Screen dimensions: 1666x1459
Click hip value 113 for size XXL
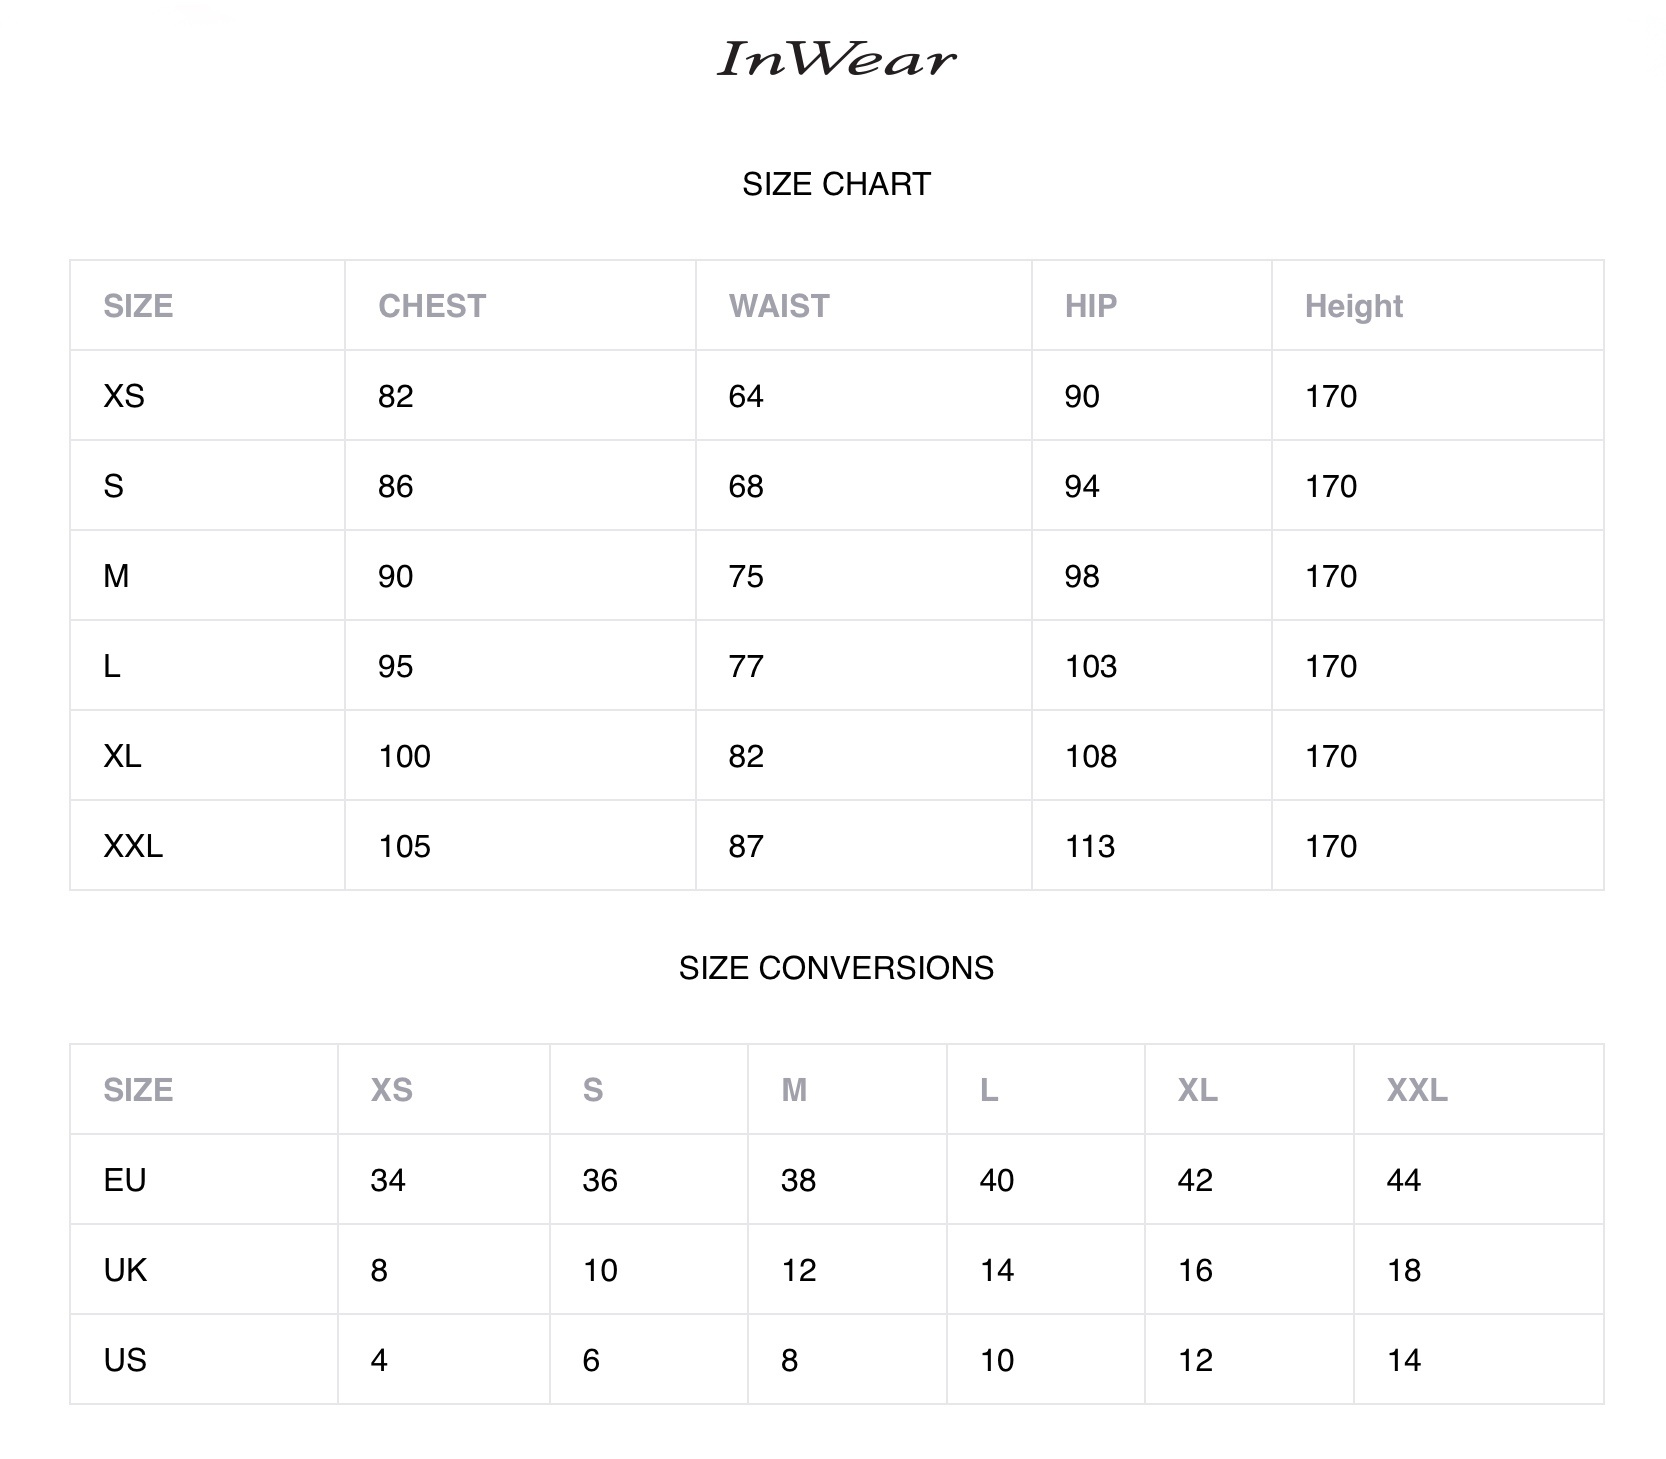[1090, 846]
